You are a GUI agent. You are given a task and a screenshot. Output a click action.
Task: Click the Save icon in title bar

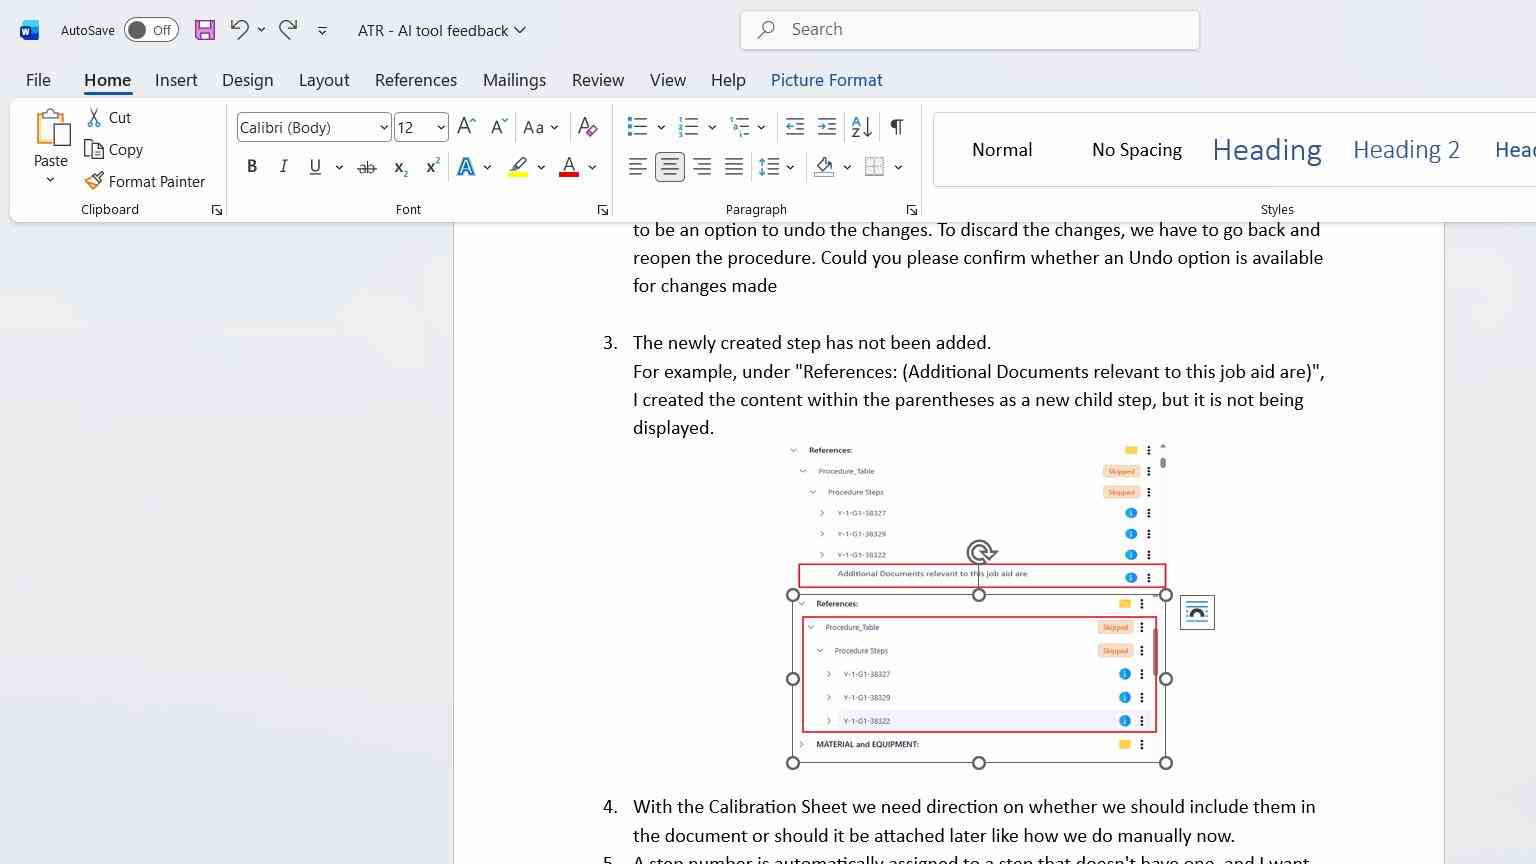pos(205,30)
